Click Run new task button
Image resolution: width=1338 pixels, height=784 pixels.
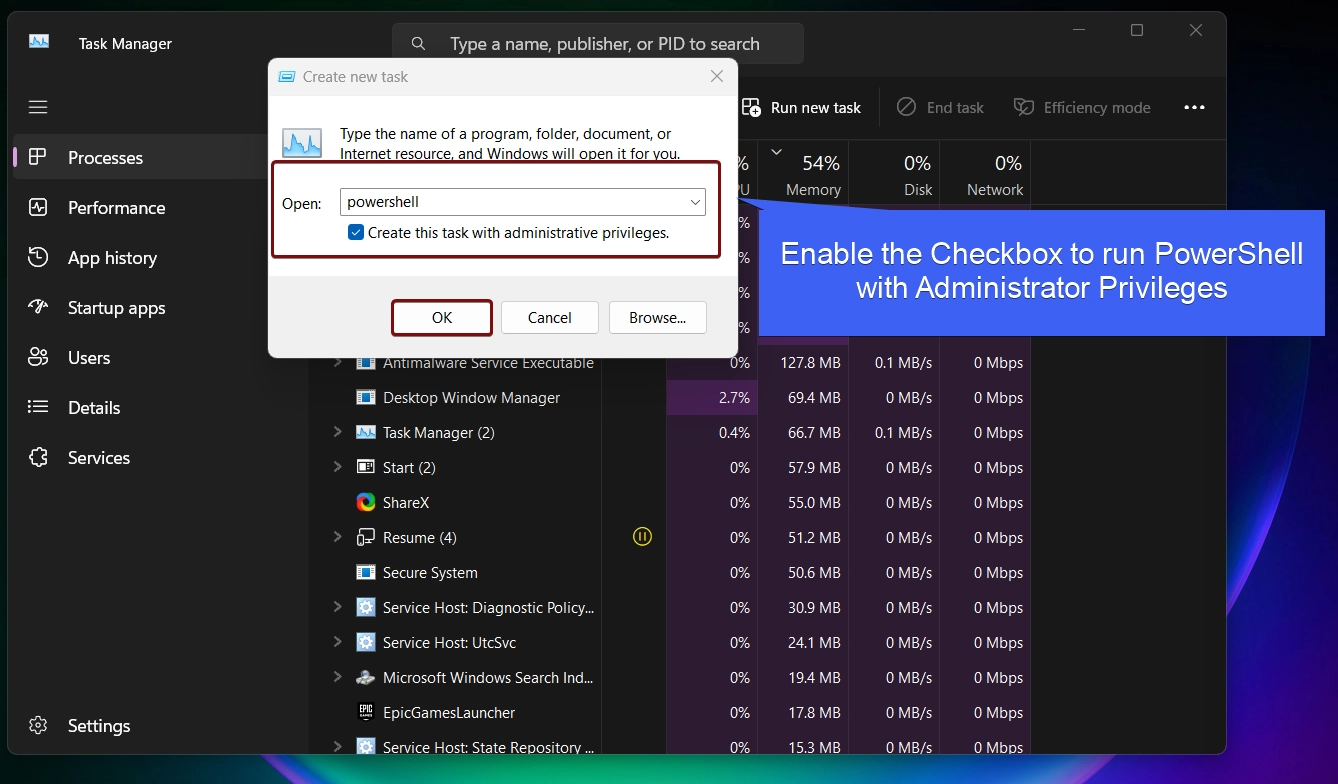802,107
